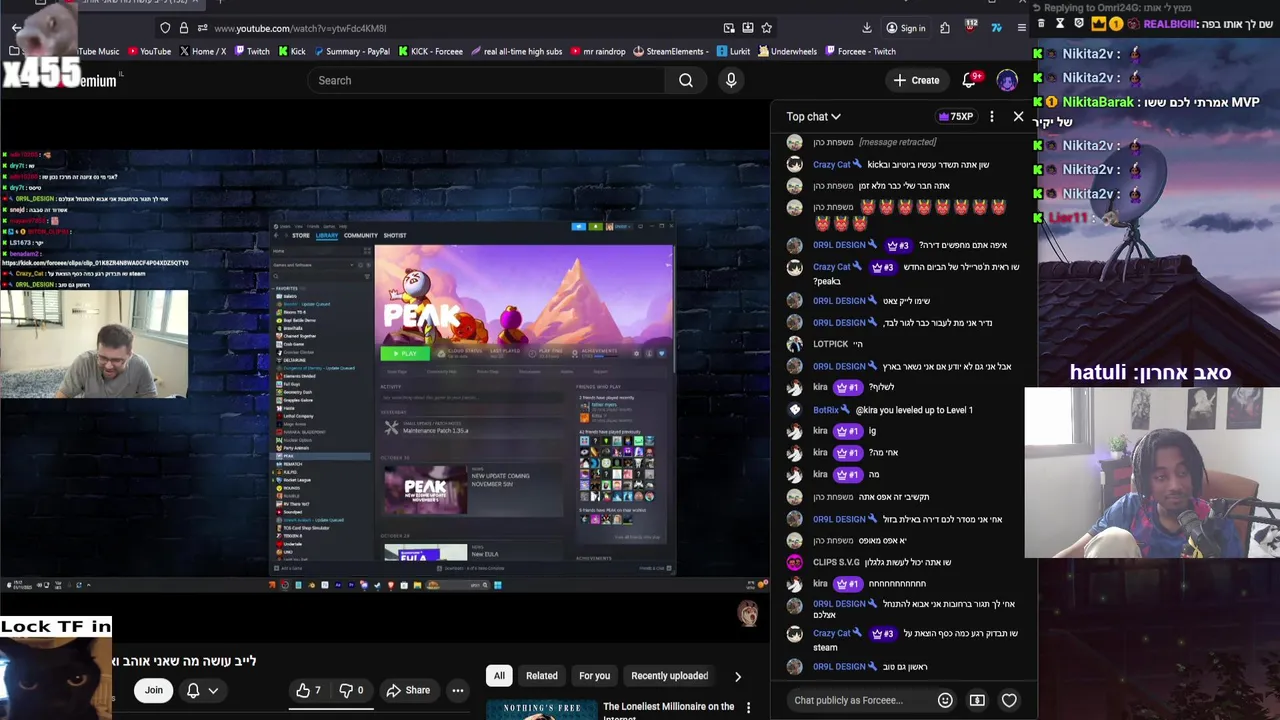Like the video with thumbs up
The image size is (1280, 720).
(x=309, y=690)
